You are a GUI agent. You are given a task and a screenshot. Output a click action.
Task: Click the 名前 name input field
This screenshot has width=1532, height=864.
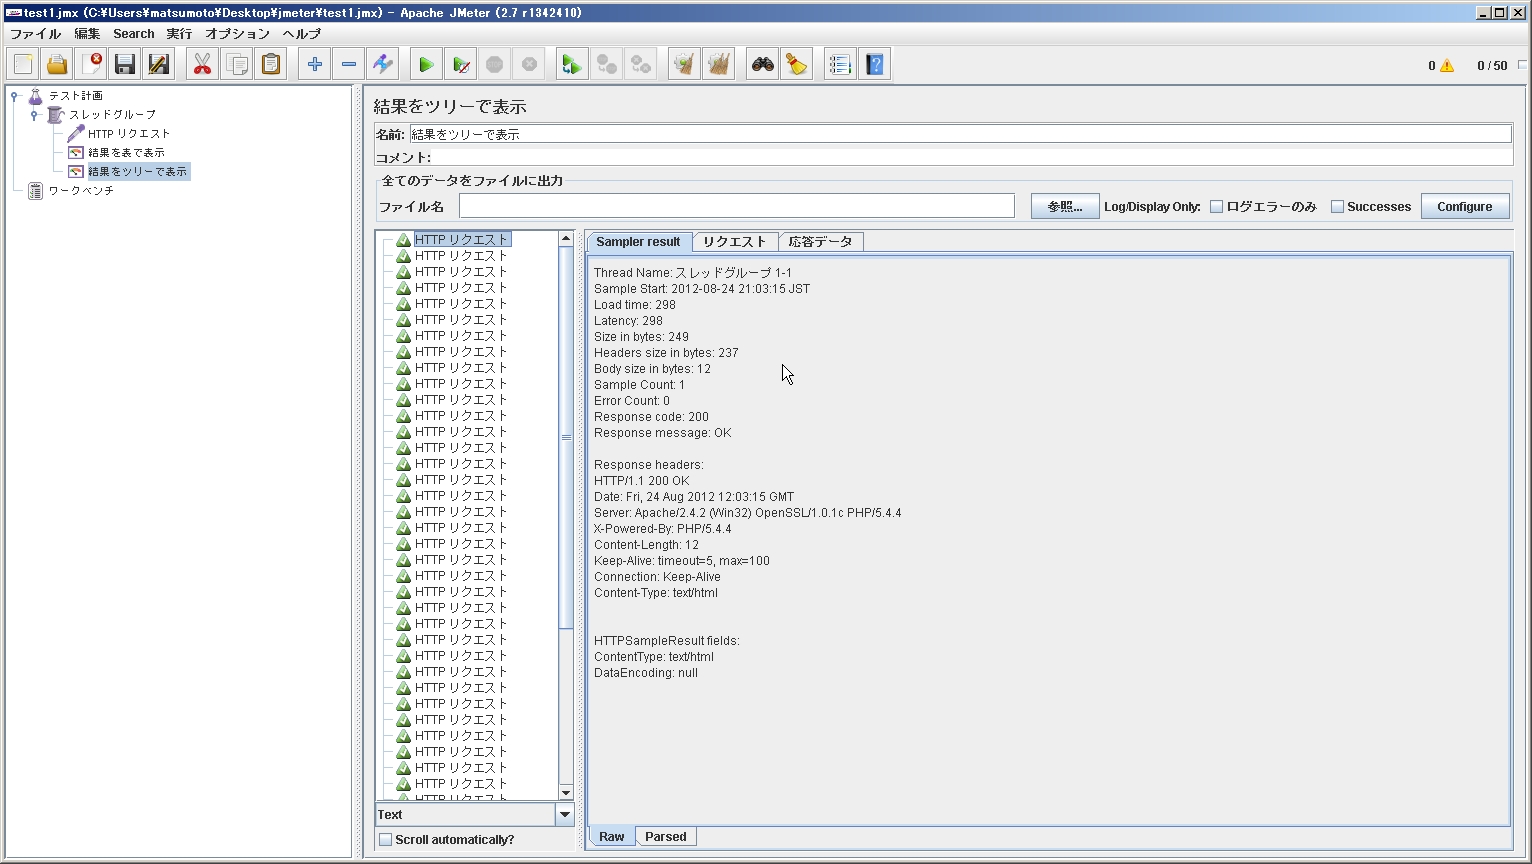point(960,134)
